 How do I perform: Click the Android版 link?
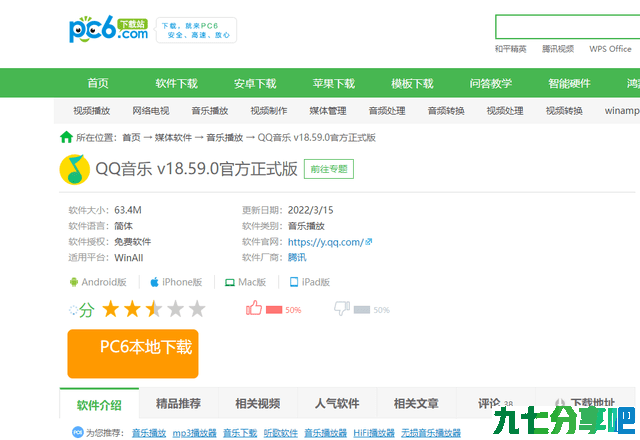[104, 282]
